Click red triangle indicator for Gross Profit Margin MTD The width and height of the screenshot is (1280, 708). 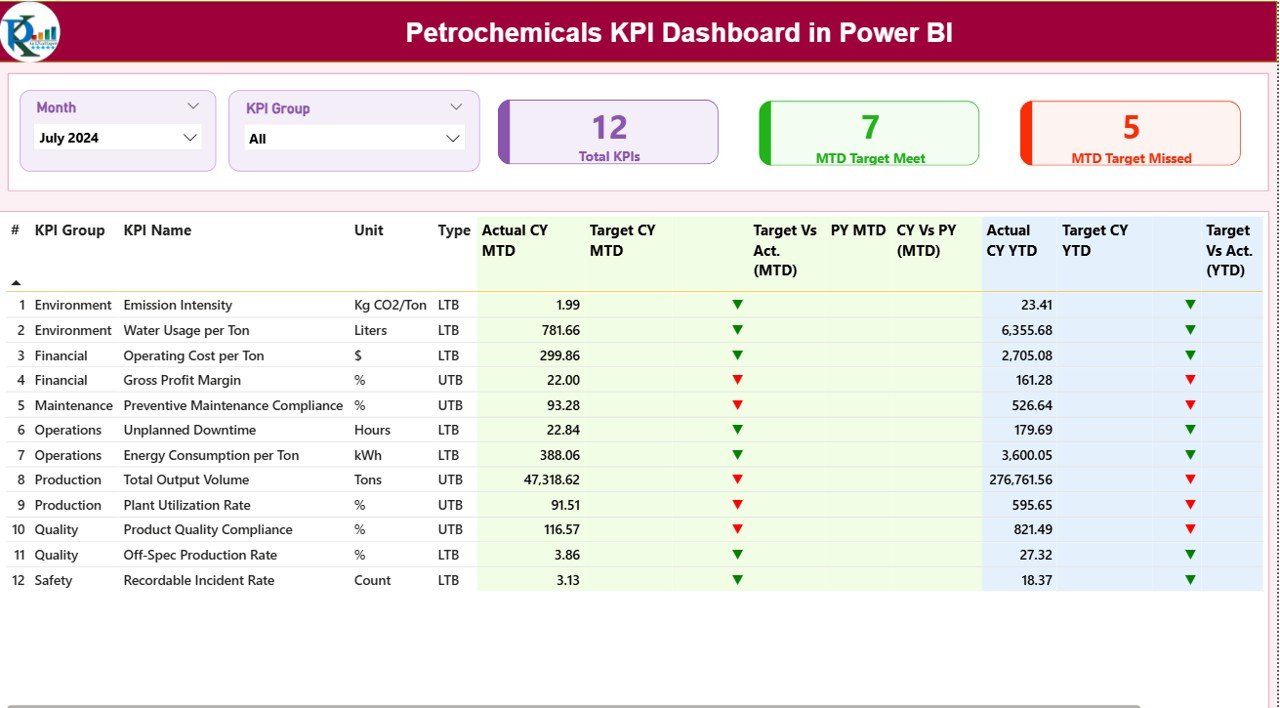coord(738,380)
